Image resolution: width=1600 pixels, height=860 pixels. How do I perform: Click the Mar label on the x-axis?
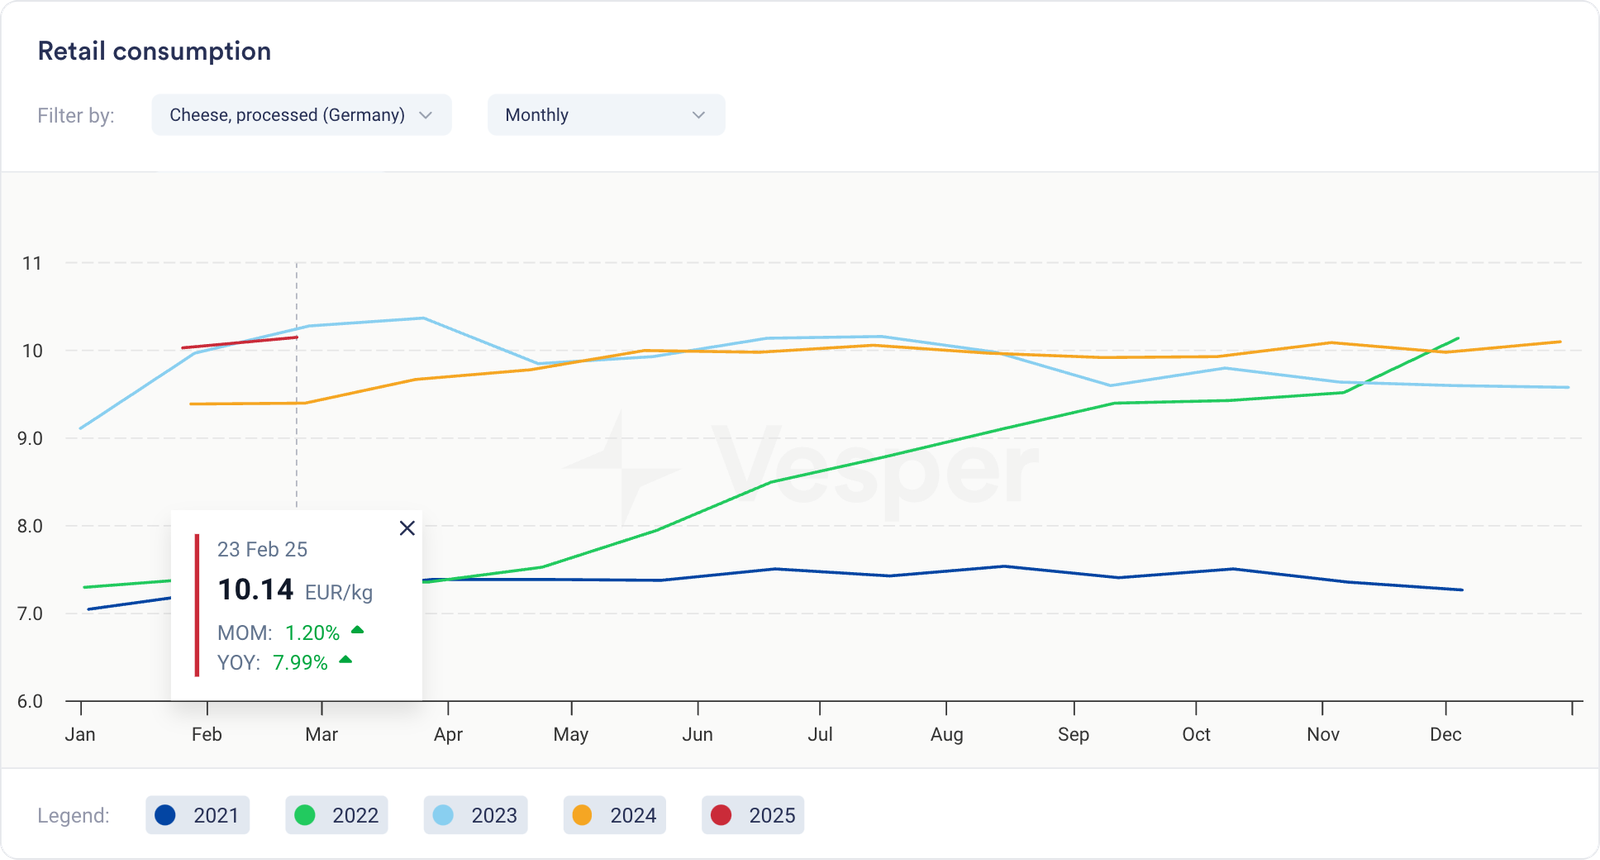pyautogui.click(x=321, y=734)
